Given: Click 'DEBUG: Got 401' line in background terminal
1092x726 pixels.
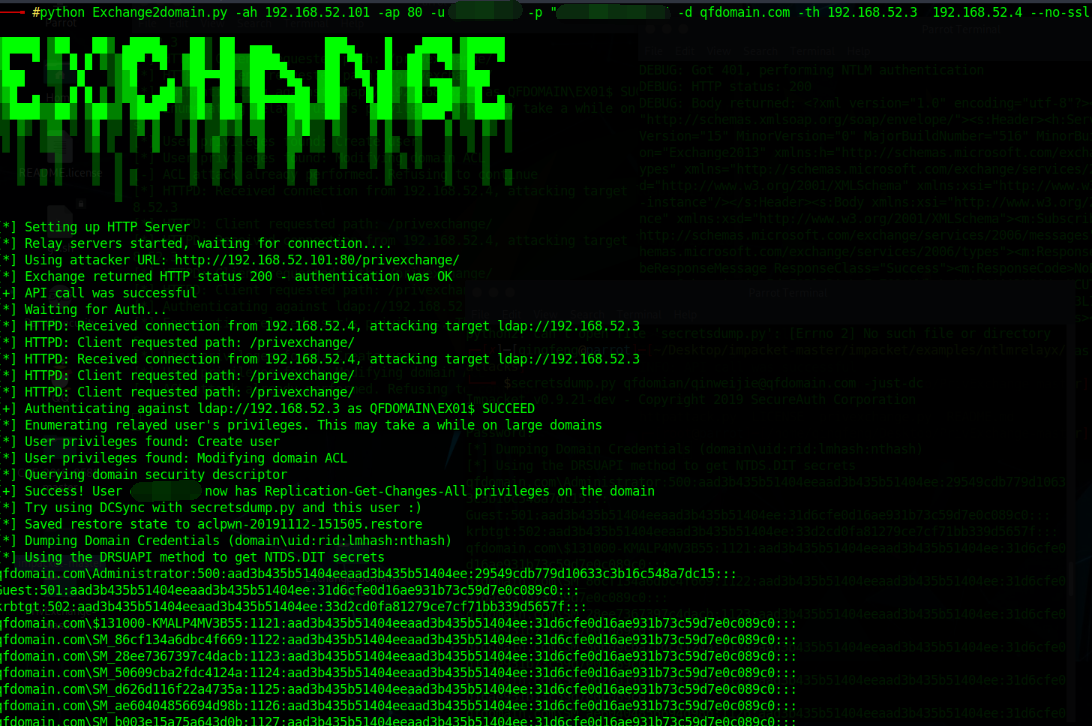Looking at the screenshot, I should tap(811, 70).
